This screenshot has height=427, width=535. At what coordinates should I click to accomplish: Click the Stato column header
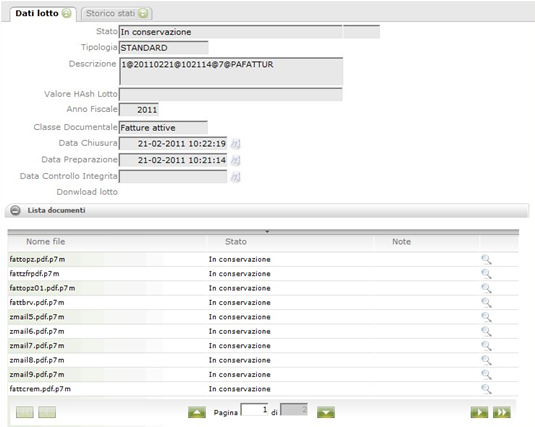click(235, 242)
